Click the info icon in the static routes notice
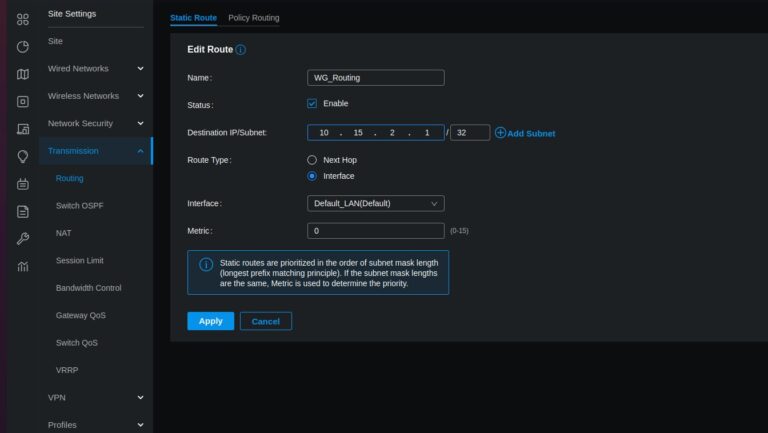768x433 pixels. pyautogui.click(x=206, y=265)
